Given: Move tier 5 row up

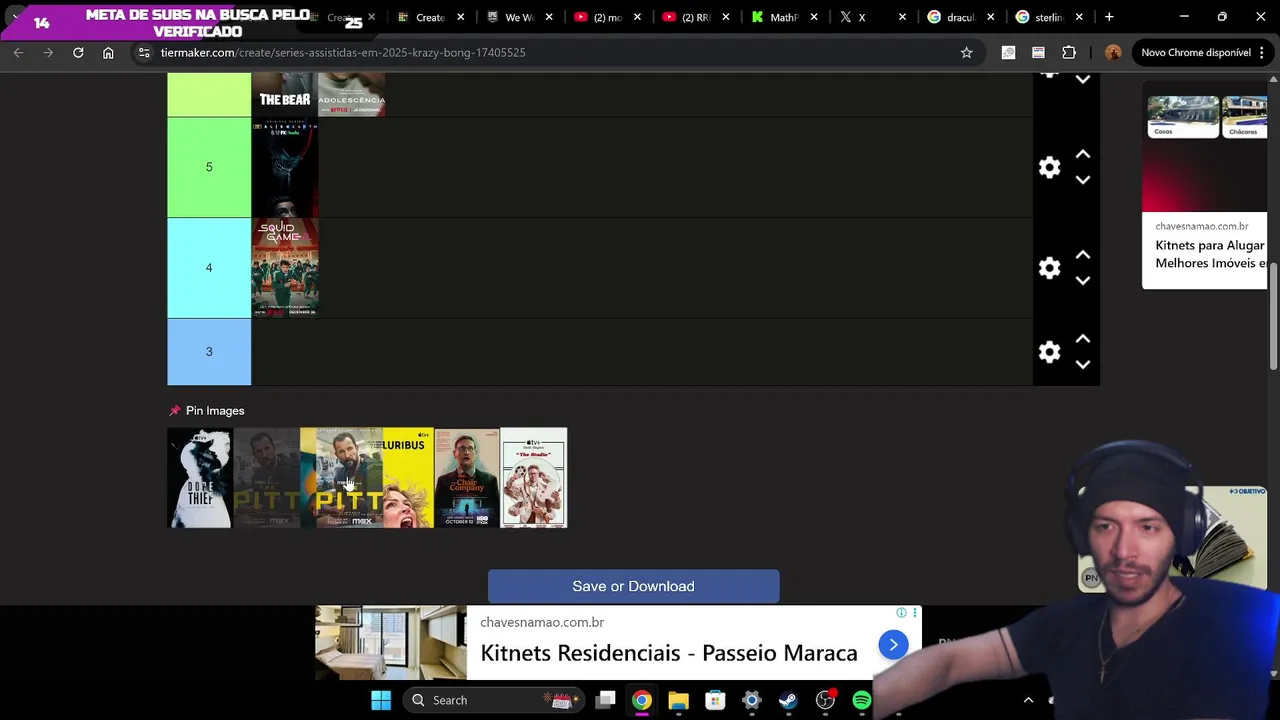Looking at the screenshot, I should 1083,155.
